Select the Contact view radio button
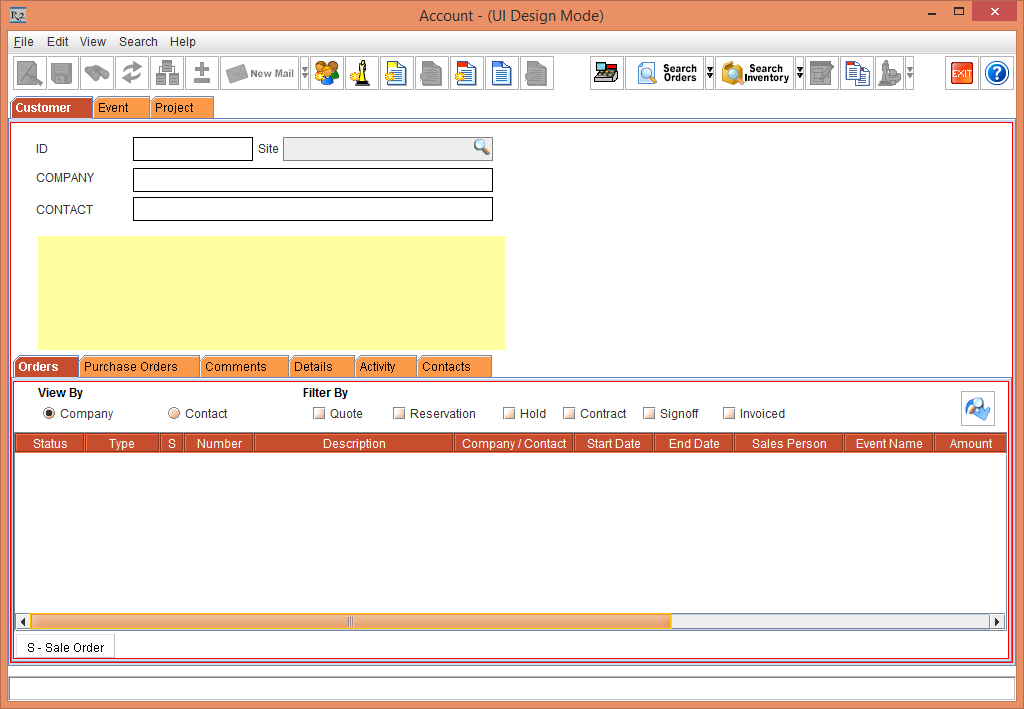Image resolution: width=1024 pixels, height=709 pixels. click(172, 413)
